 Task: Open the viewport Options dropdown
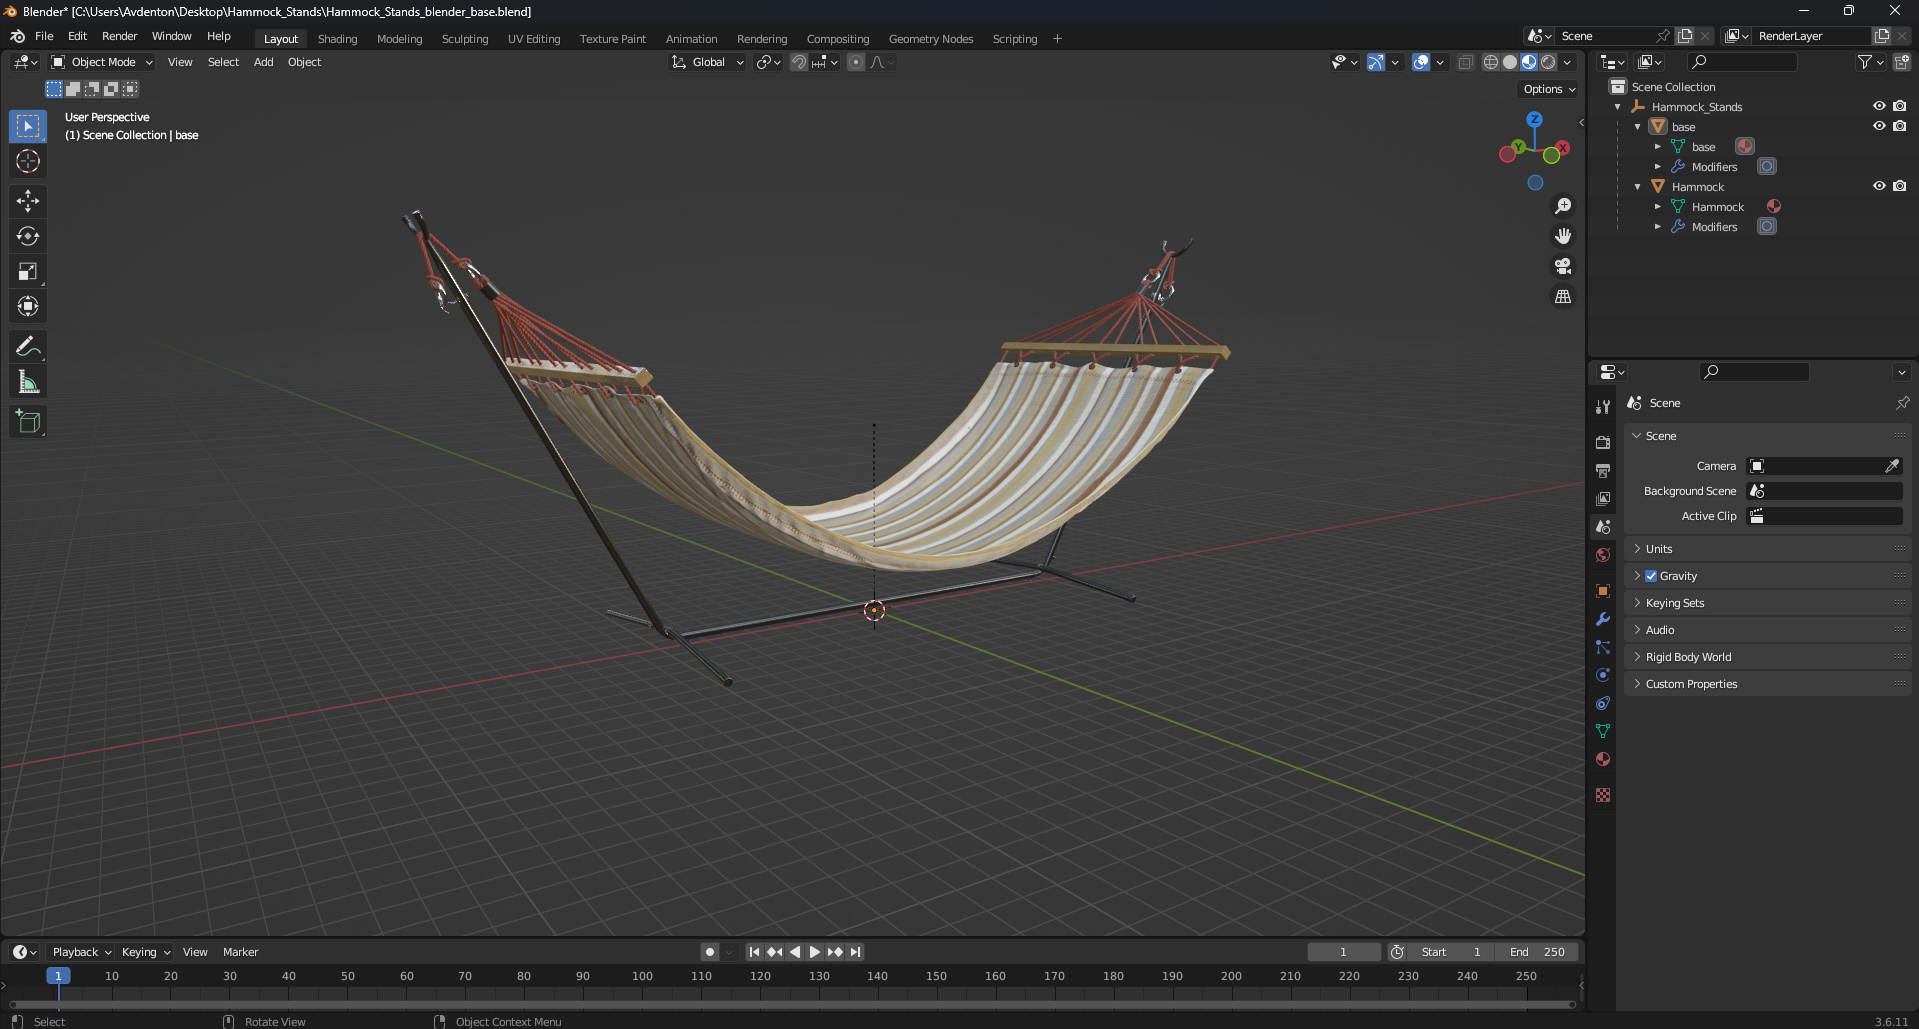(x=1549, y=89)
